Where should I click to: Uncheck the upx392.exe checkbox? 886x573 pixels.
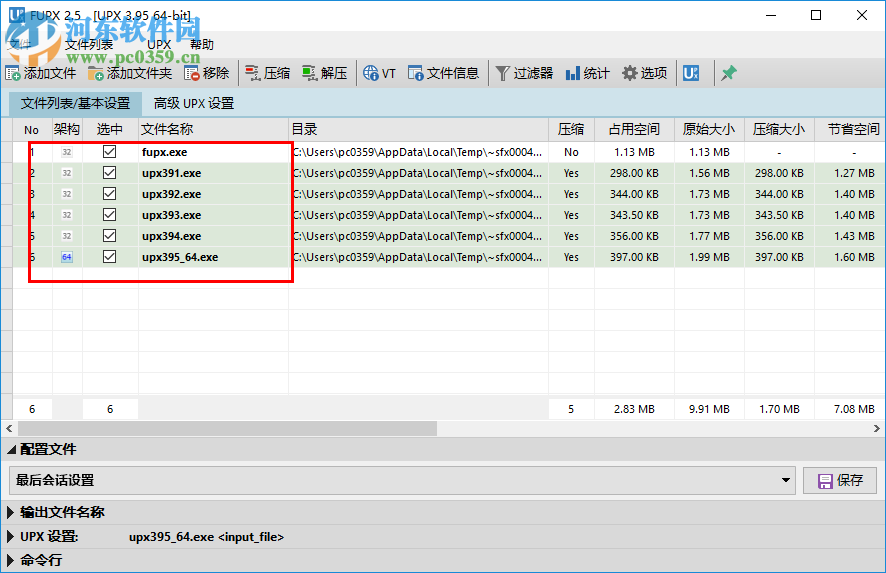[x=110, y=193]
